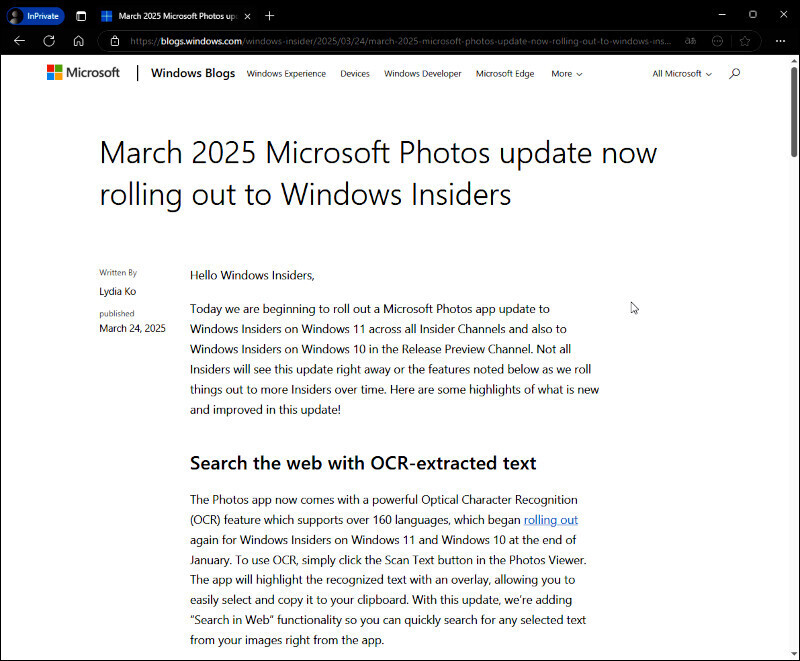Open the site search magnifier icon
Image resolution: width=800 pixels, height=661 pixels.
tap(735, 73)
